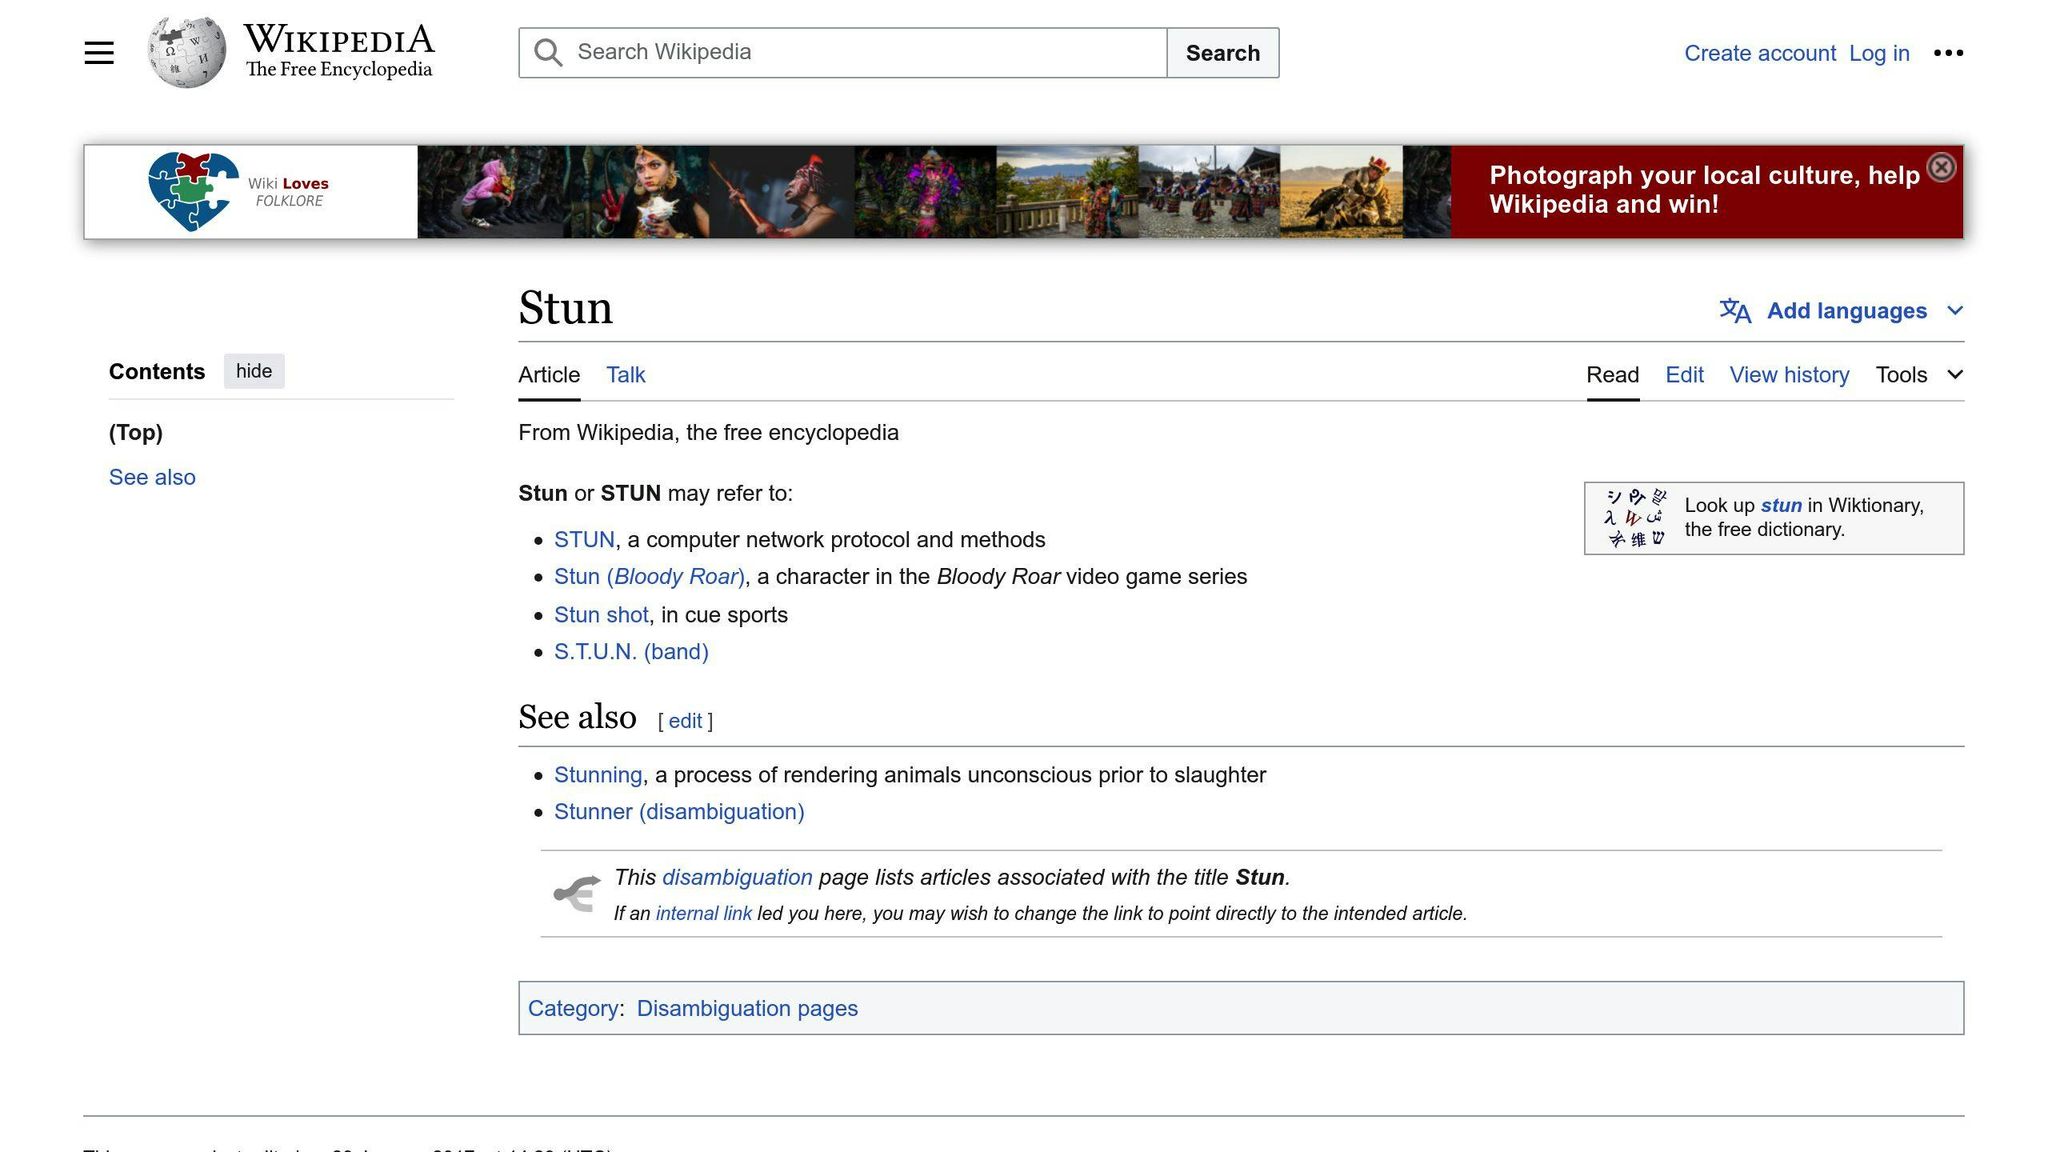Open the View history tab

pos(1789,375)
